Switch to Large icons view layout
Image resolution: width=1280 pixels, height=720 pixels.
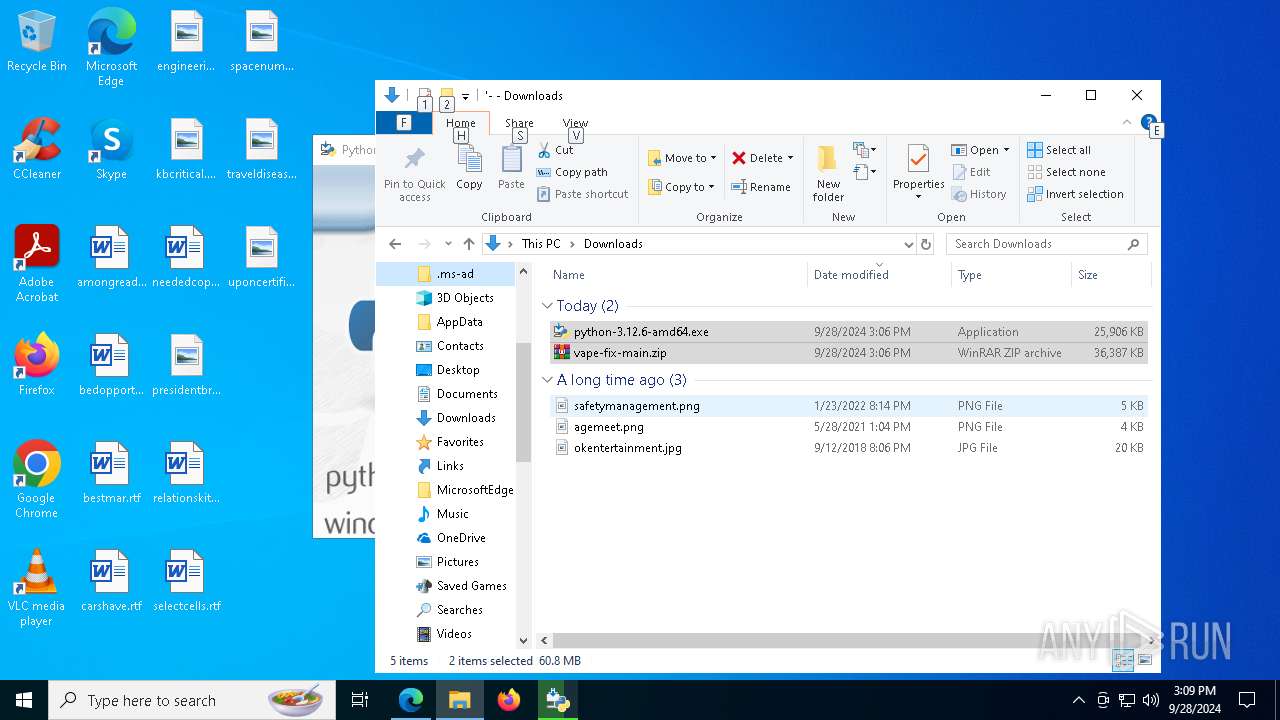click(x=1145, y=660)
